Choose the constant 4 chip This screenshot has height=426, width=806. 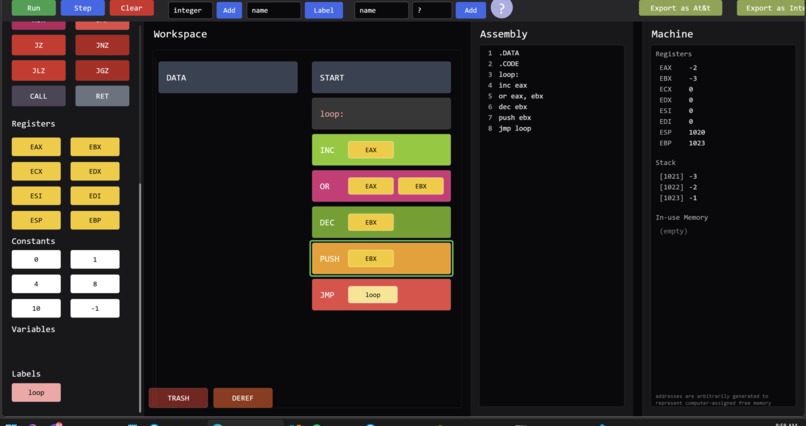(x=36, y=284)
